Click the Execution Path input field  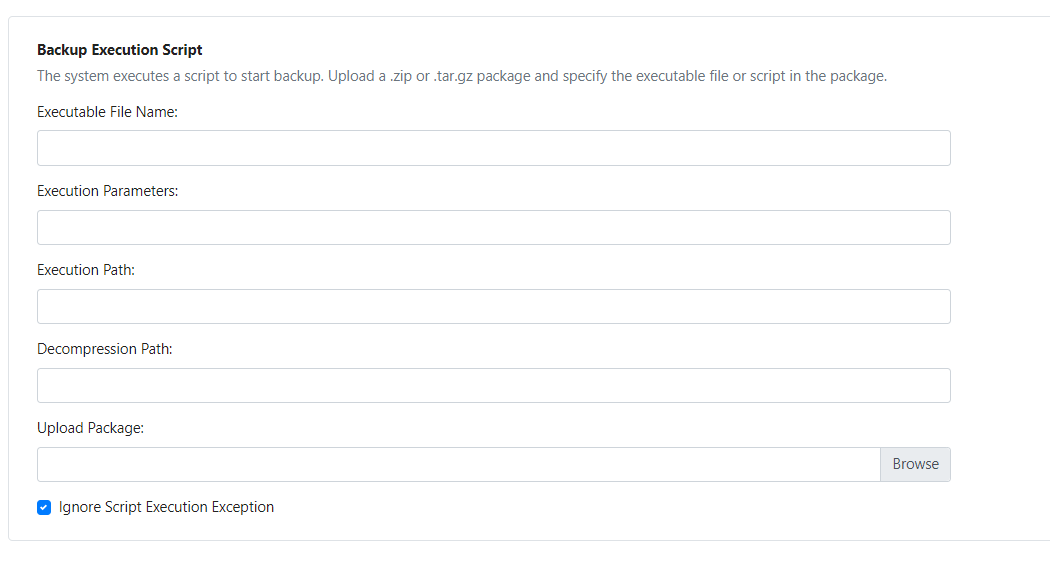click(493, 306)
